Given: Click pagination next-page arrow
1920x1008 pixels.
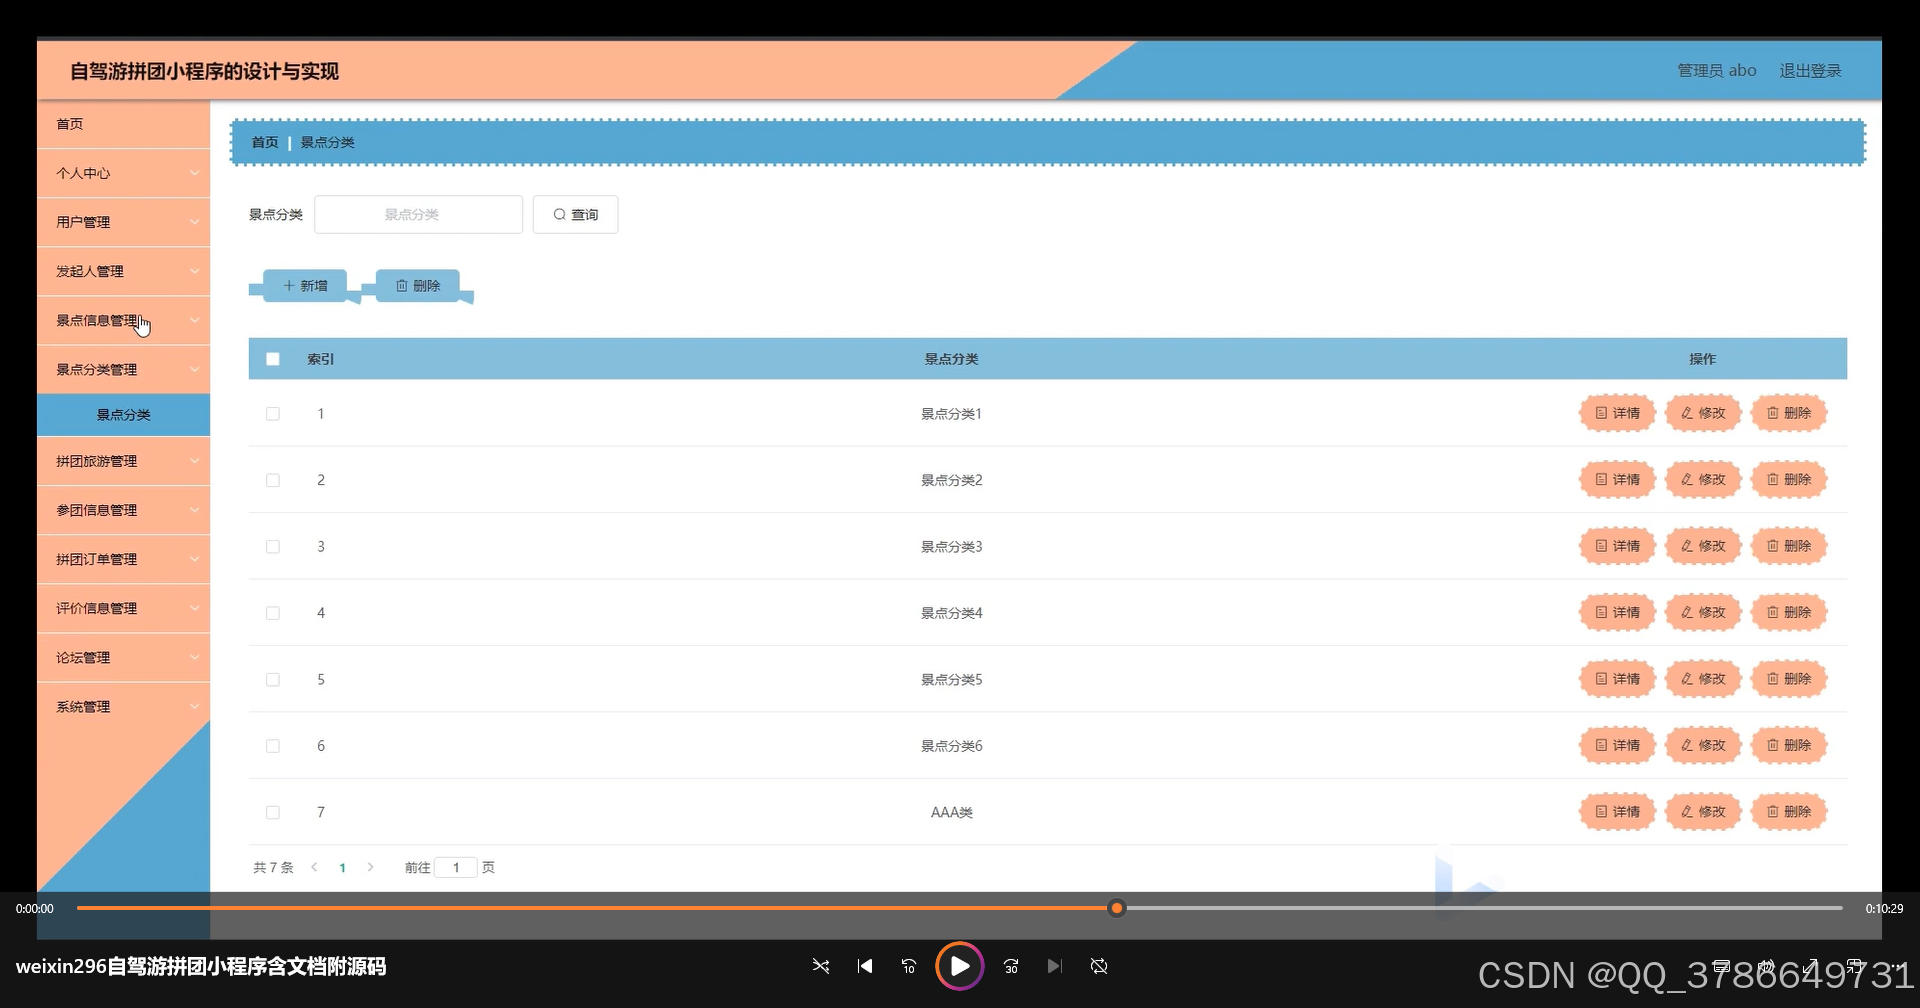Looking at the screenshot, I should [x=370, y=867].
